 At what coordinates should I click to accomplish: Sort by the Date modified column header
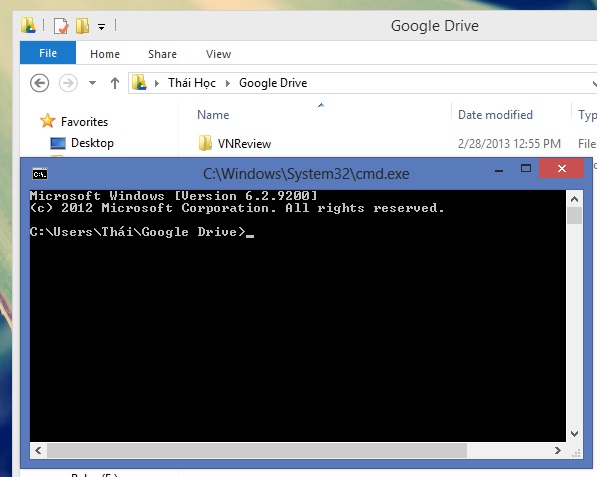(x=495, y=115)
